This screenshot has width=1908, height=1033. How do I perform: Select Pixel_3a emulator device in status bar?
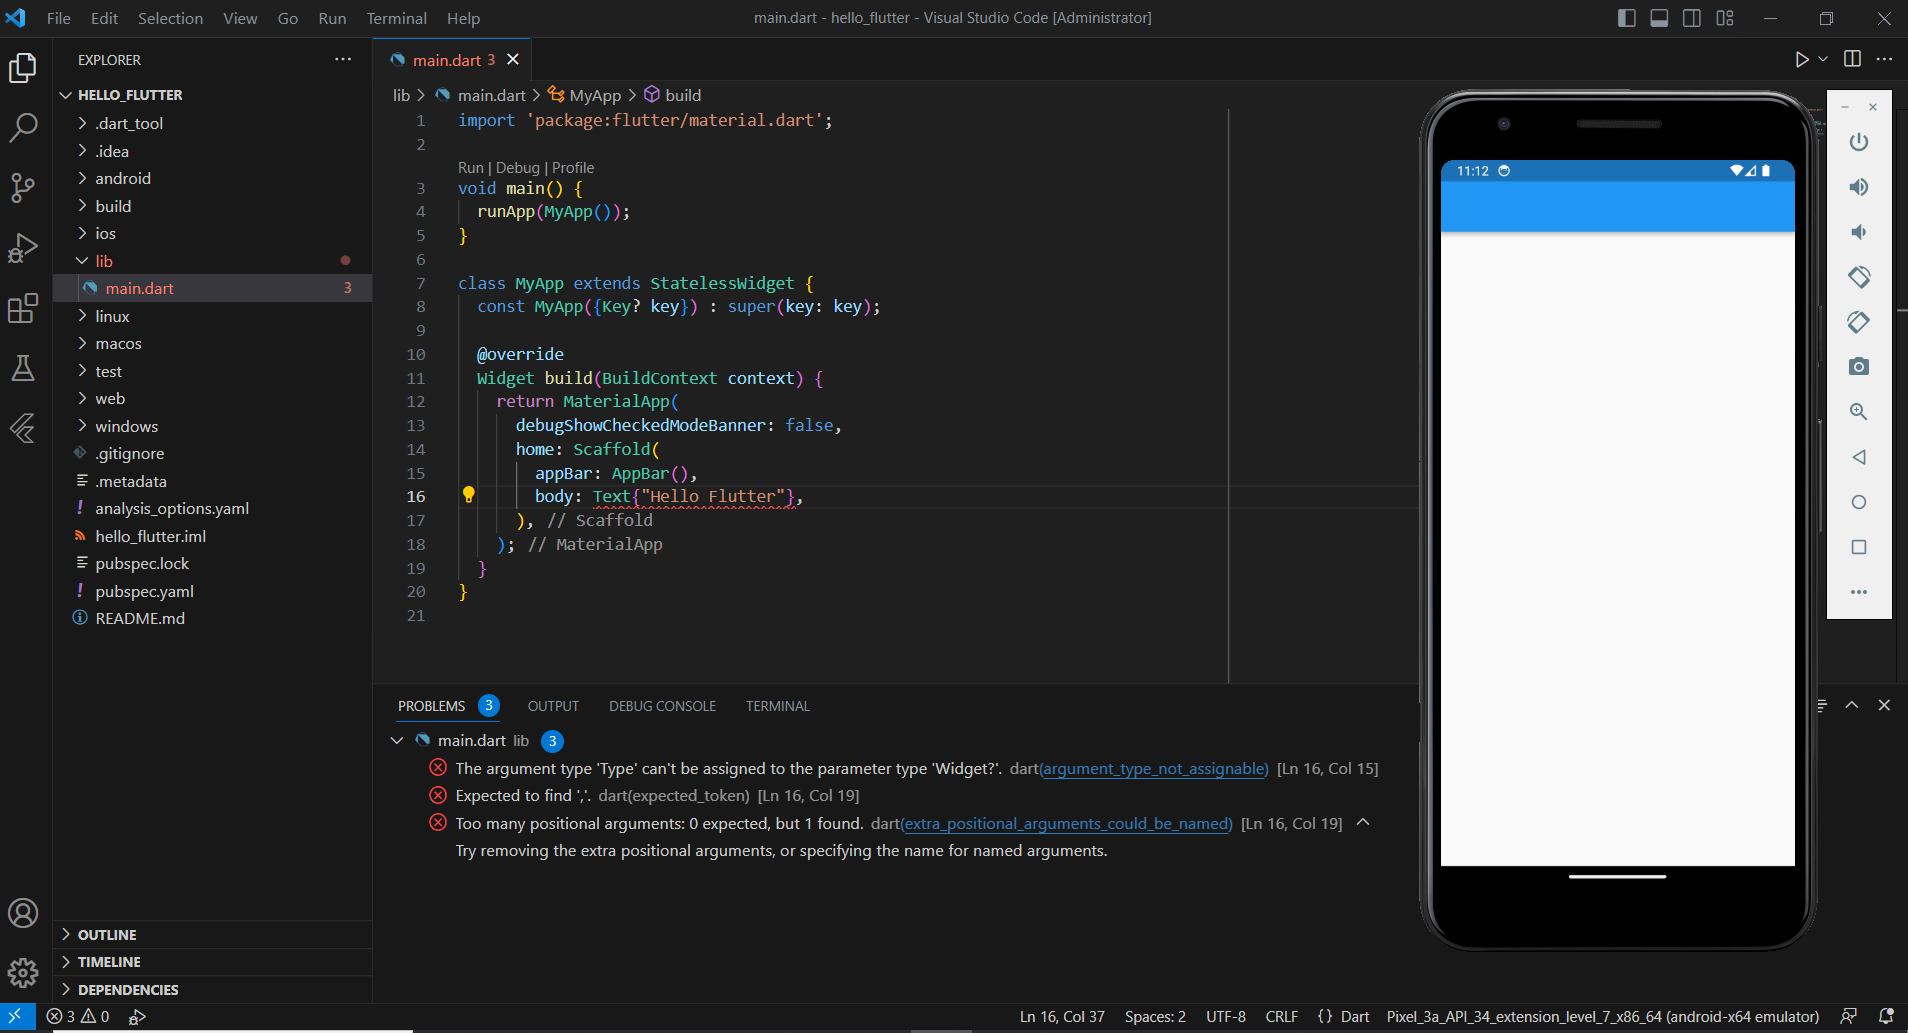(1602, 1016)
